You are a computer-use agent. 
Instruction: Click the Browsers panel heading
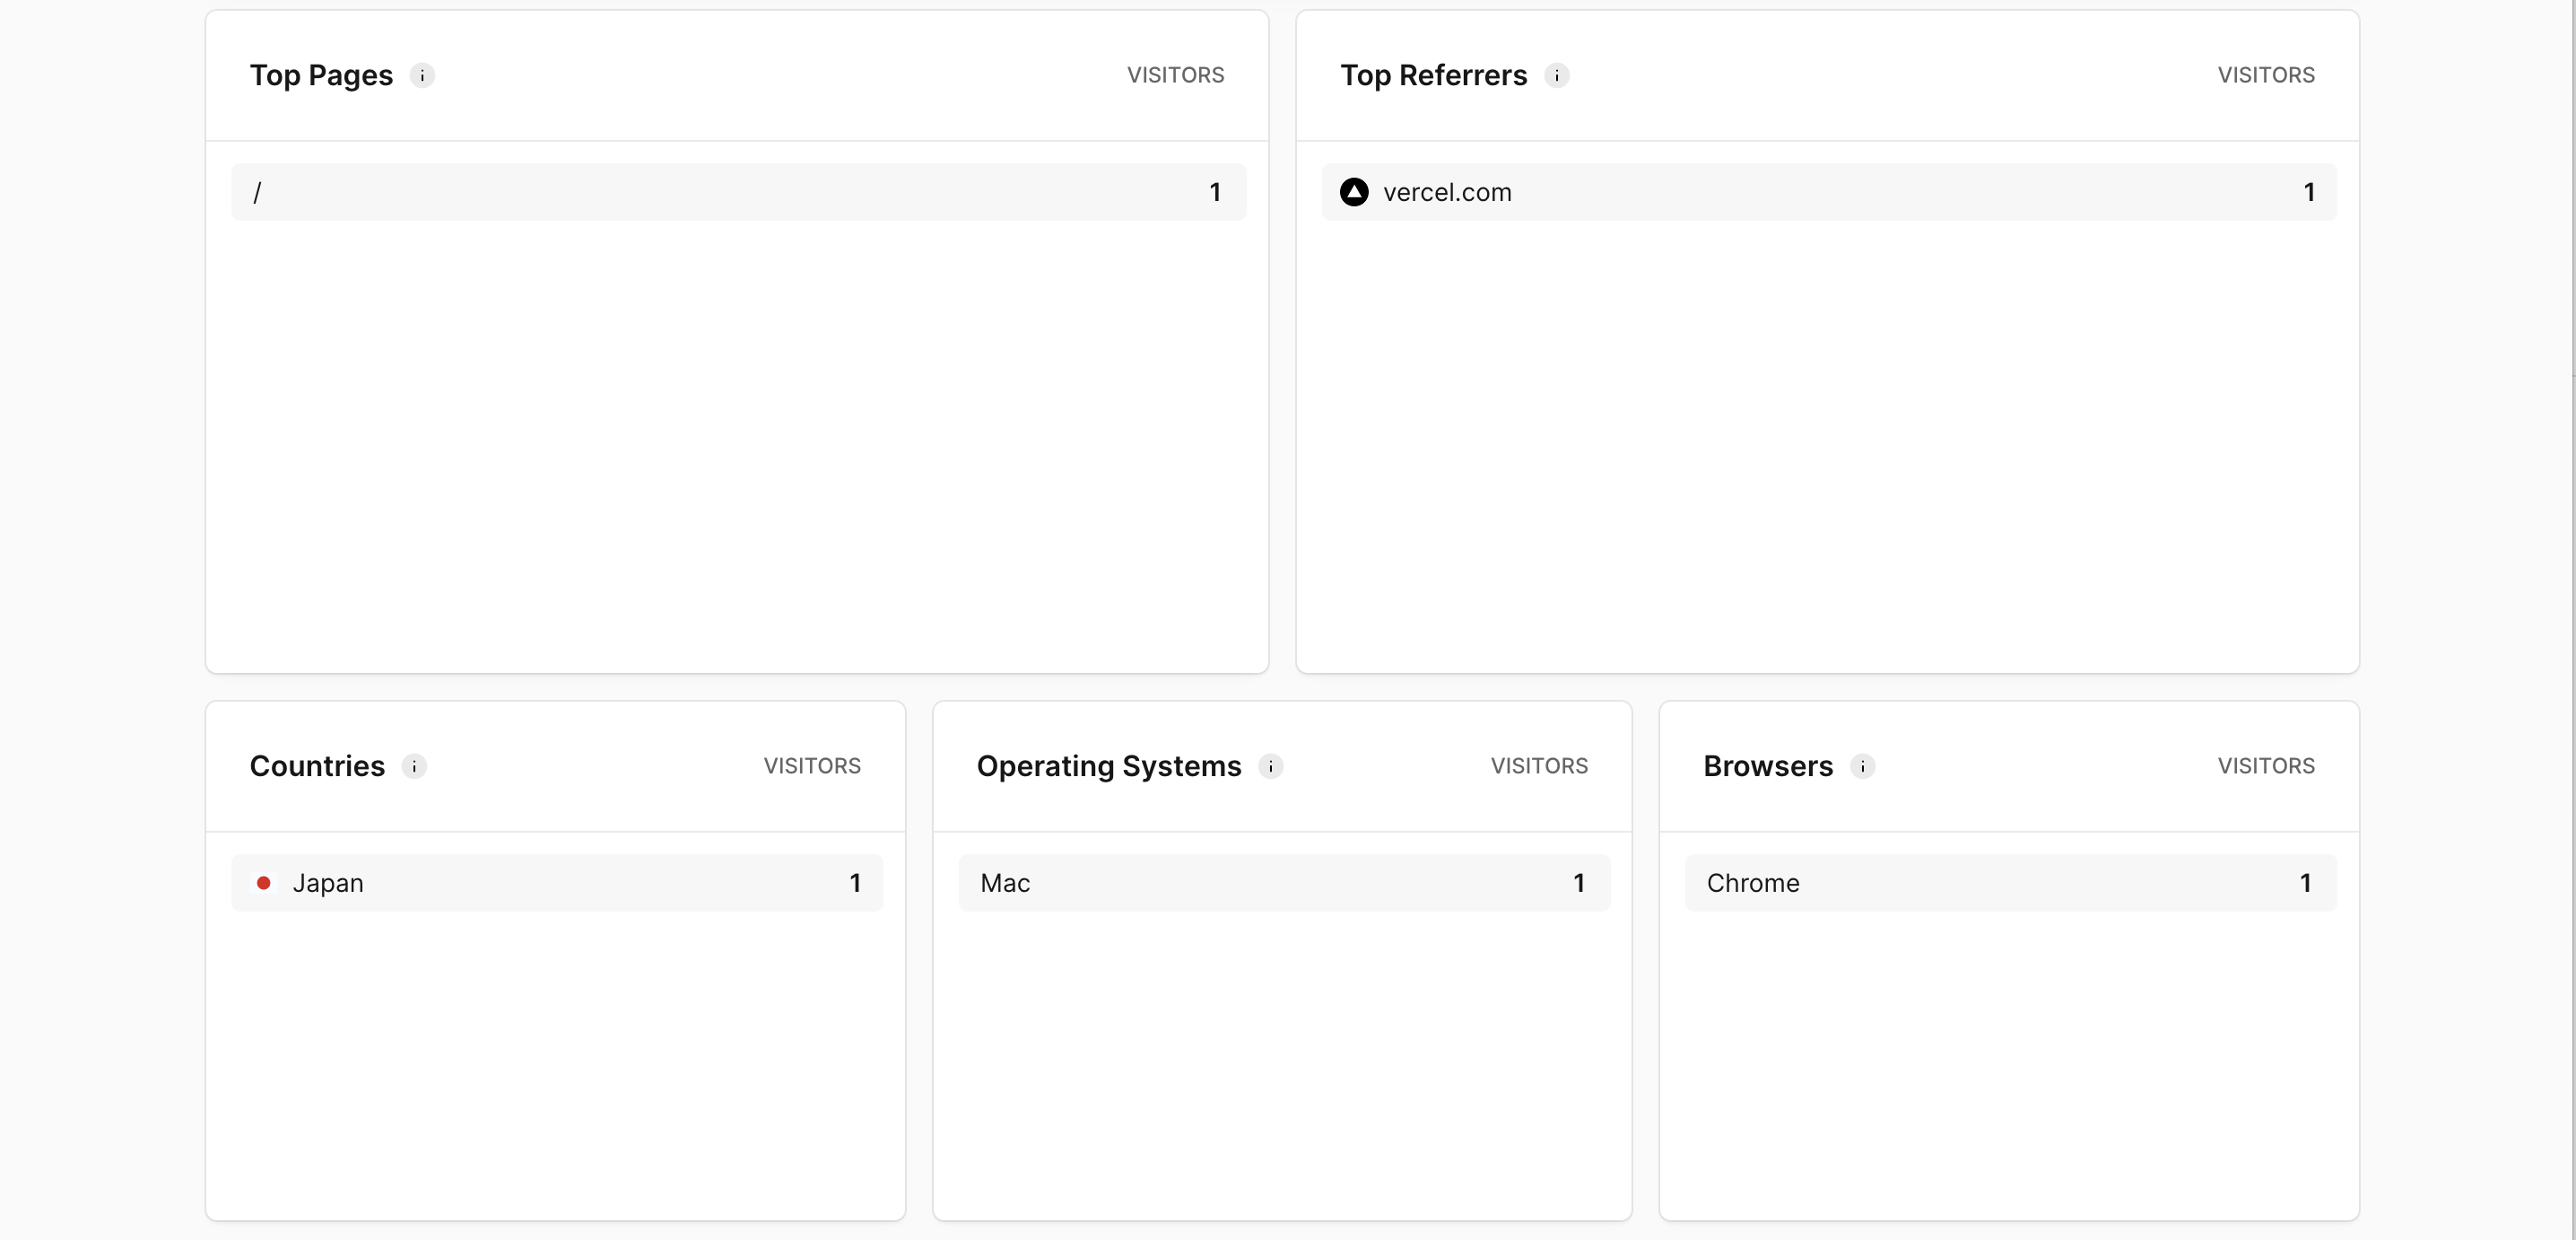tap(1767, 766)
